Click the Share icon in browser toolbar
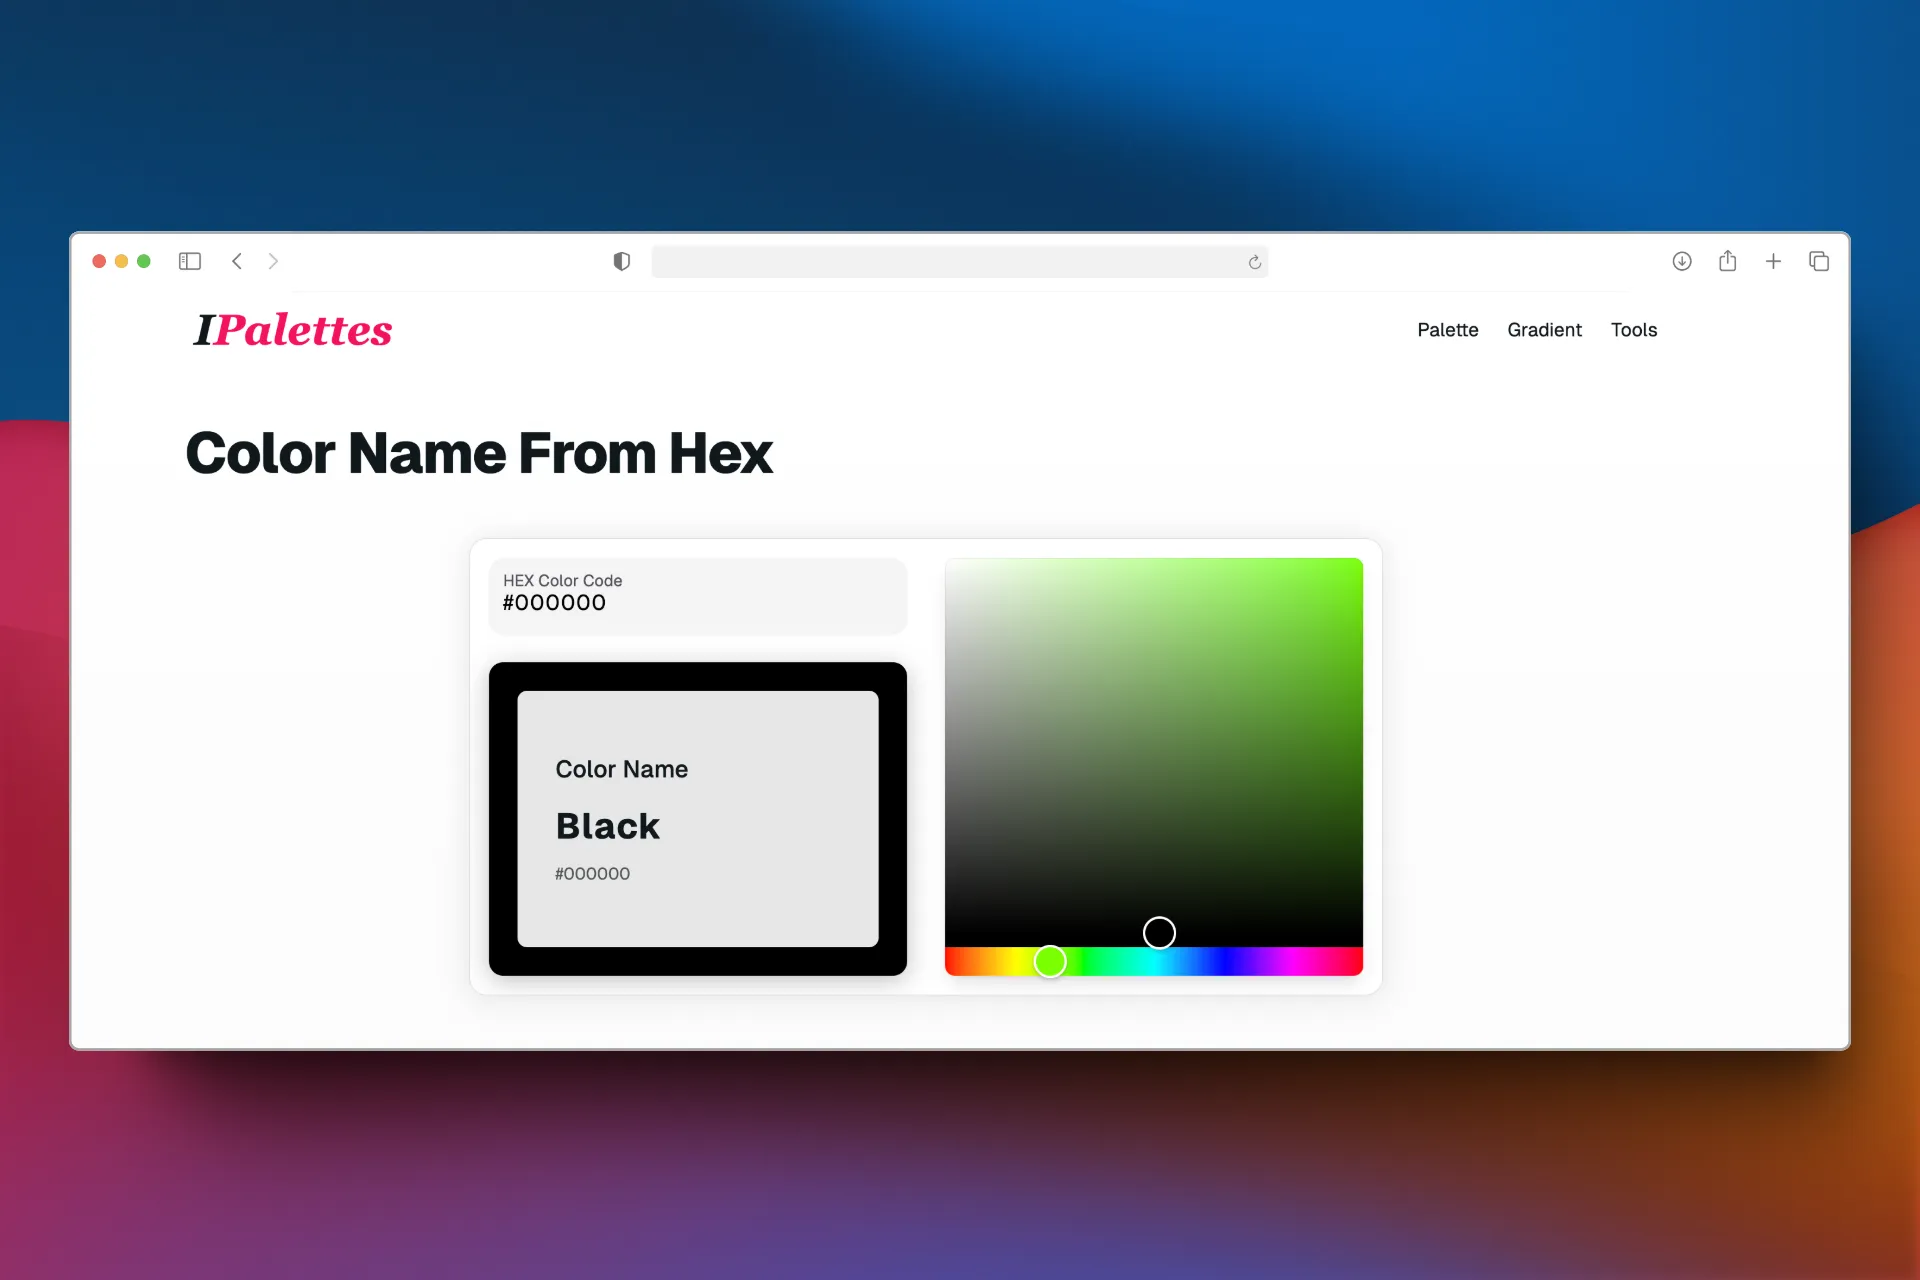 click(x=1728, y=261)
